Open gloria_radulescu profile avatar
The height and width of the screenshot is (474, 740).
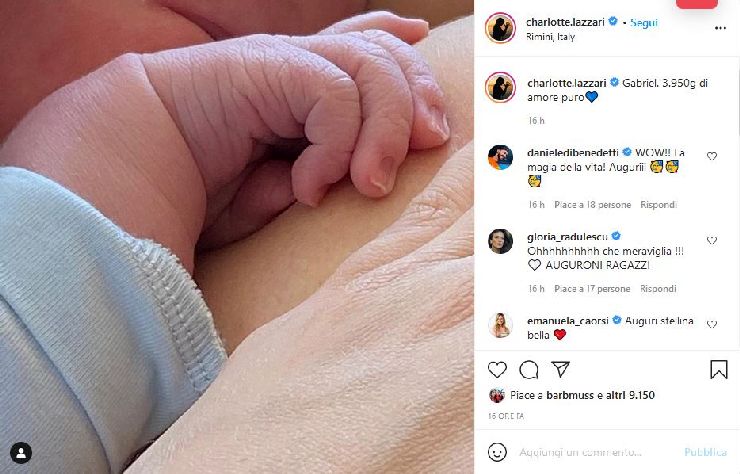click(500, 241)
